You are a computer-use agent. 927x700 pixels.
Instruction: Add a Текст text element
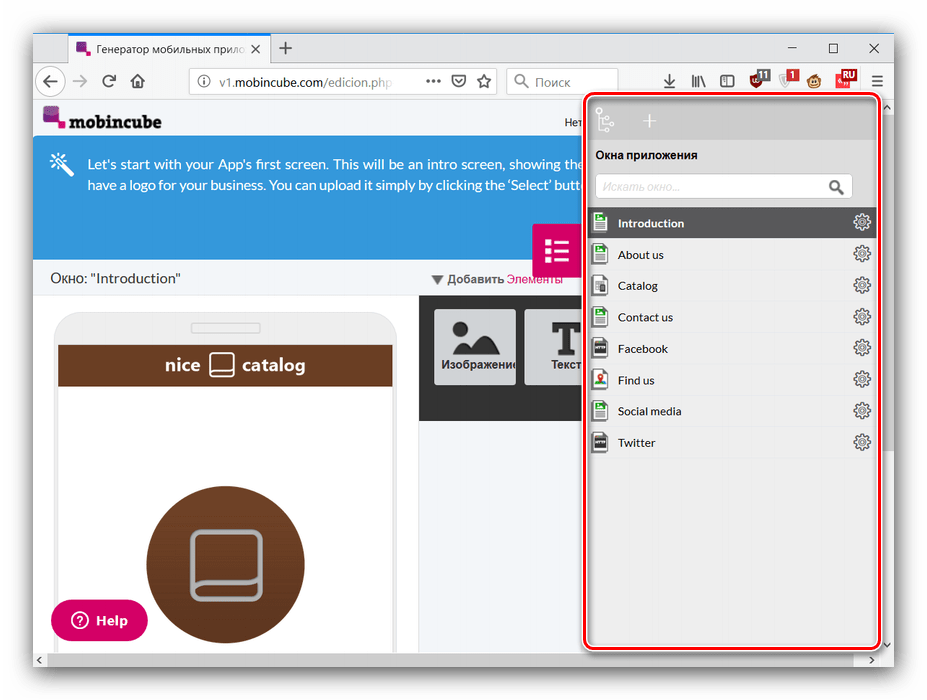554,347
